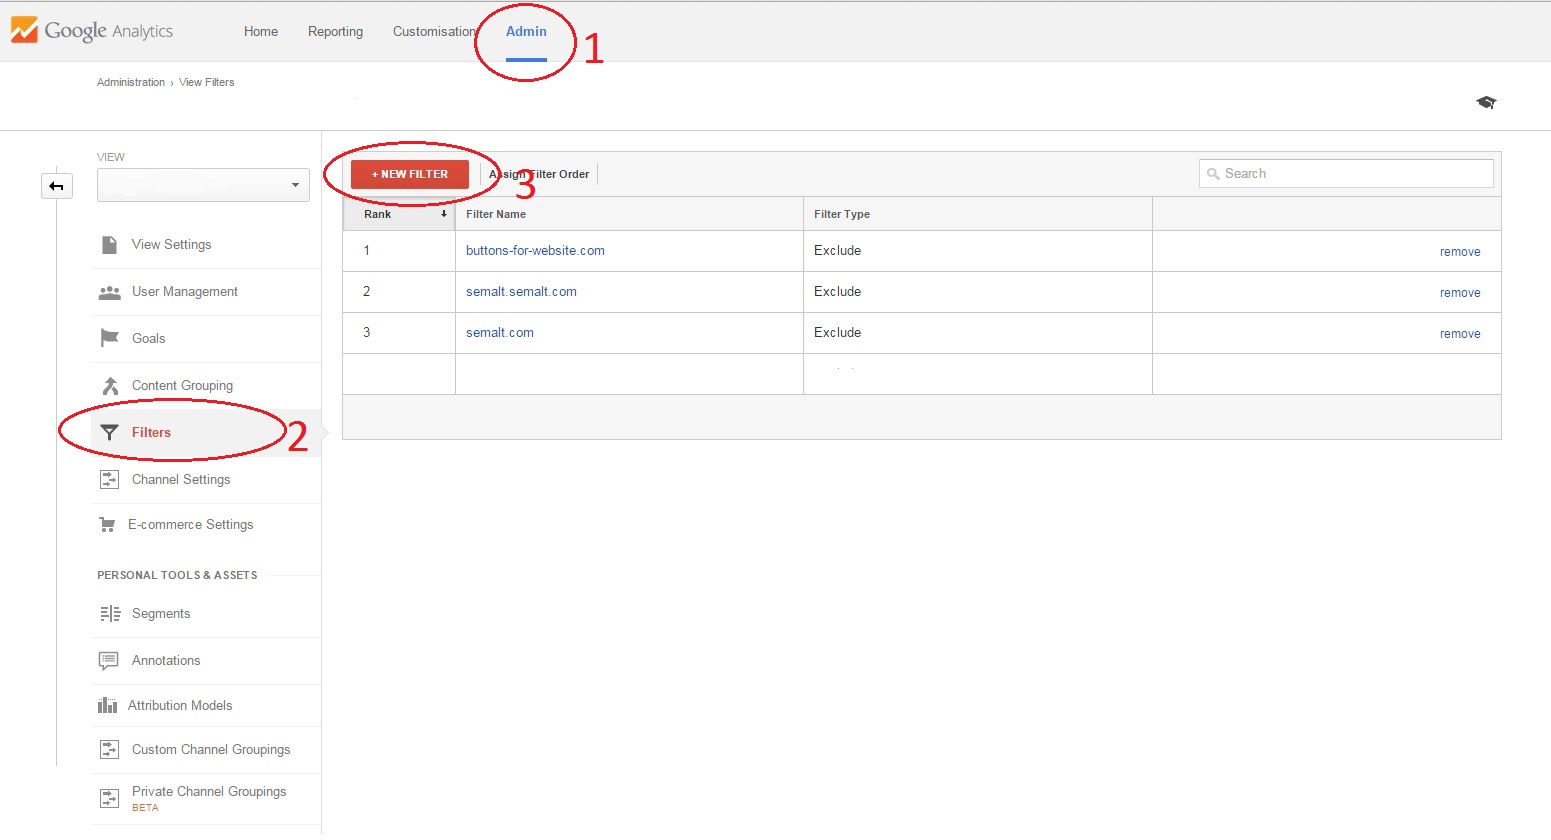Open the semalt.semalt.com filter
Image resolution: width=1551 pixels, height=840 pixels.
521,292
